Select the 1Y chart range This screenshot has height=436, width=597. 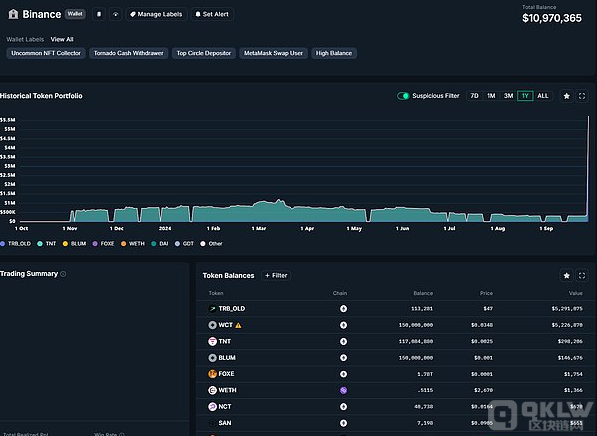[525, 96]
